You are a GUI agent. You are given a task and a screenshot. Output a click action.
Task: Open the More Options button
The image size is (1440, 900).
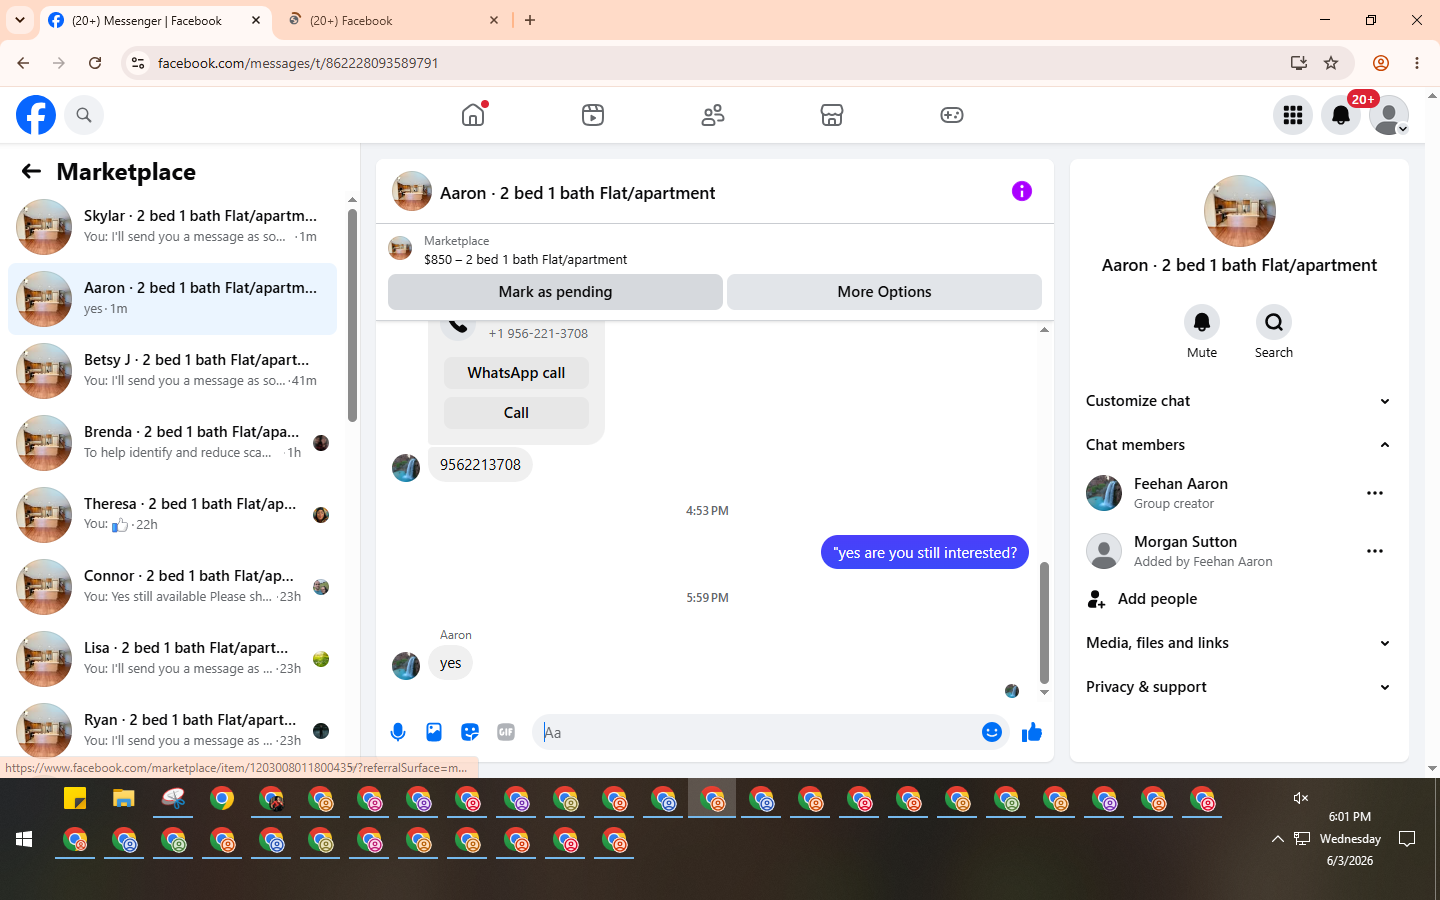[x=884, y=292]
